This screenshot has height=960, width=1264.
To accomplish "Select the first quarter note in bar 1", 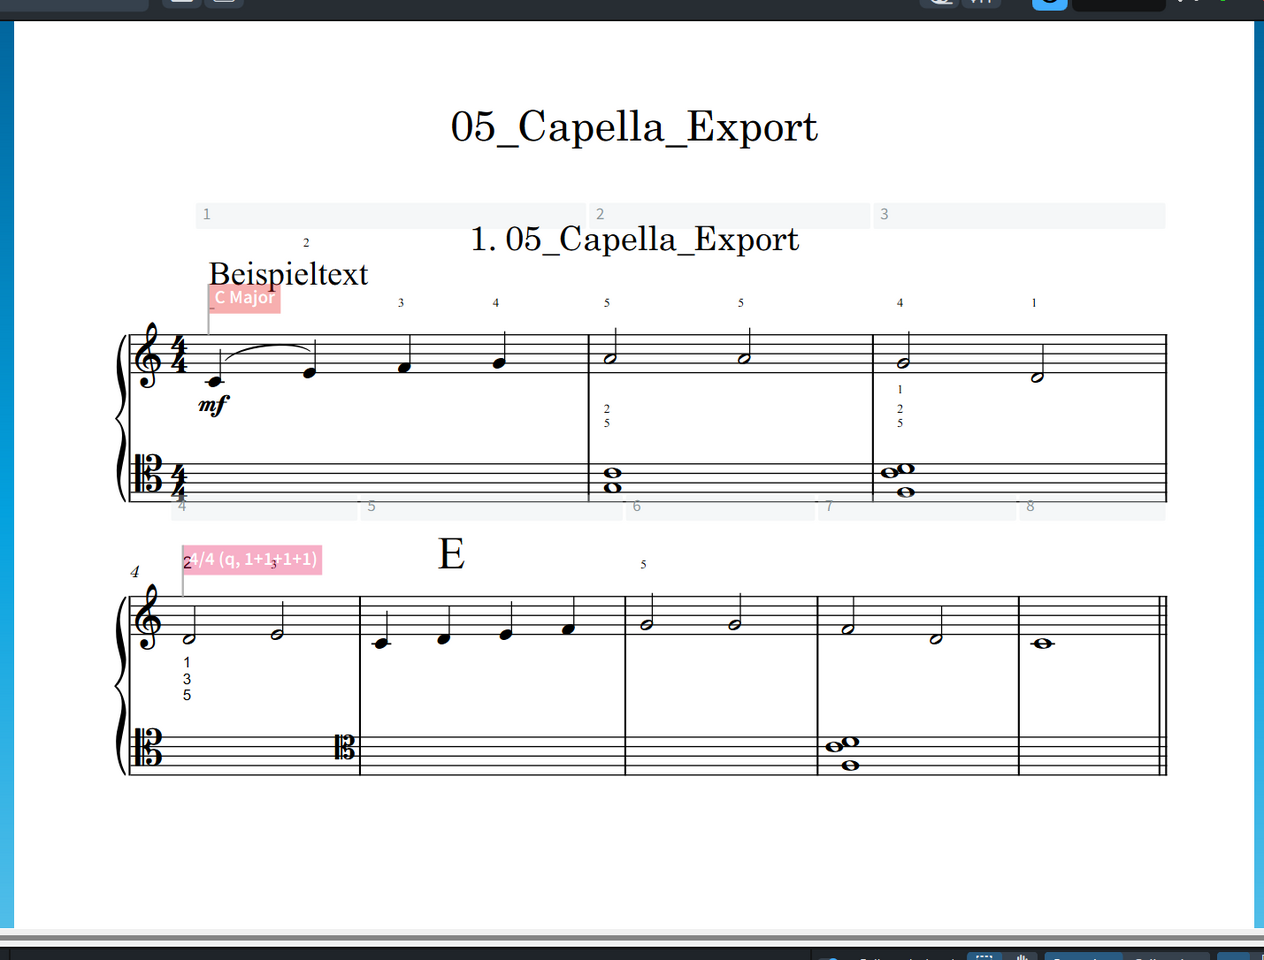I will coord(214,381).
